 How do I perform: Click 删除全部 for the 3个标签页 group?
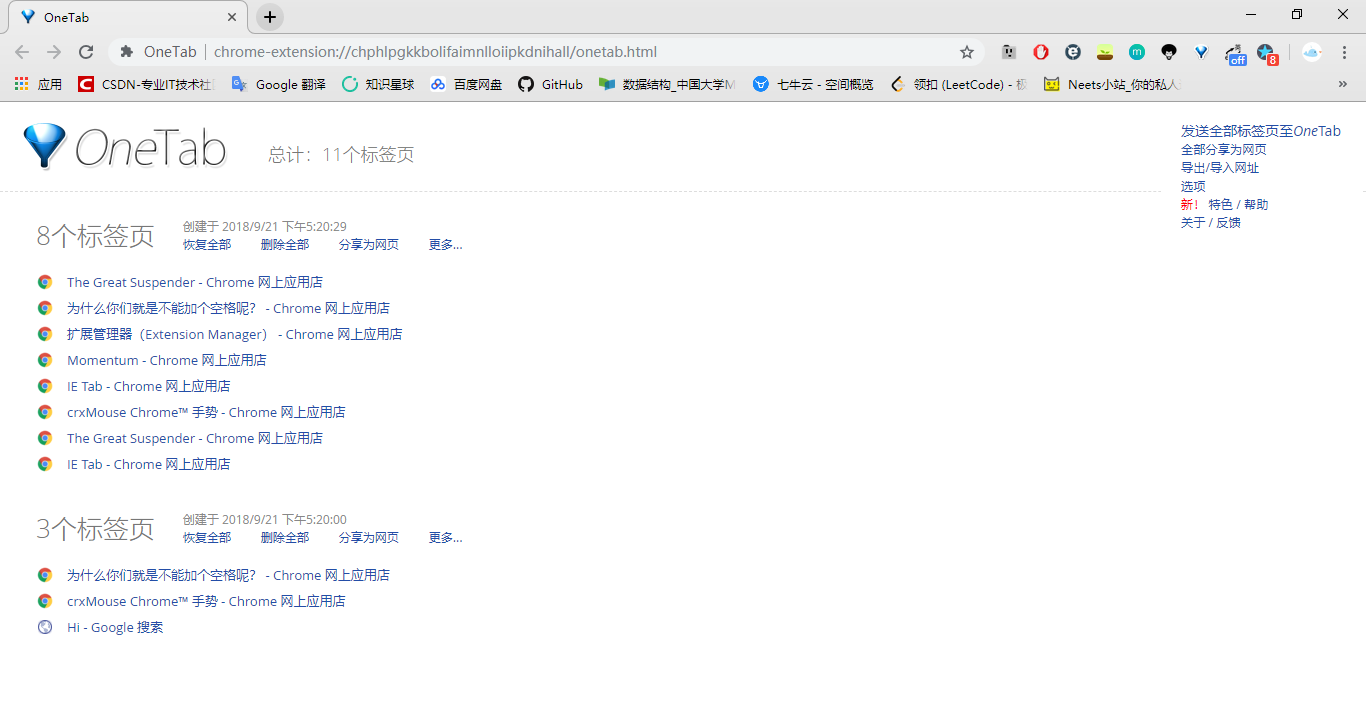[285, 537]
